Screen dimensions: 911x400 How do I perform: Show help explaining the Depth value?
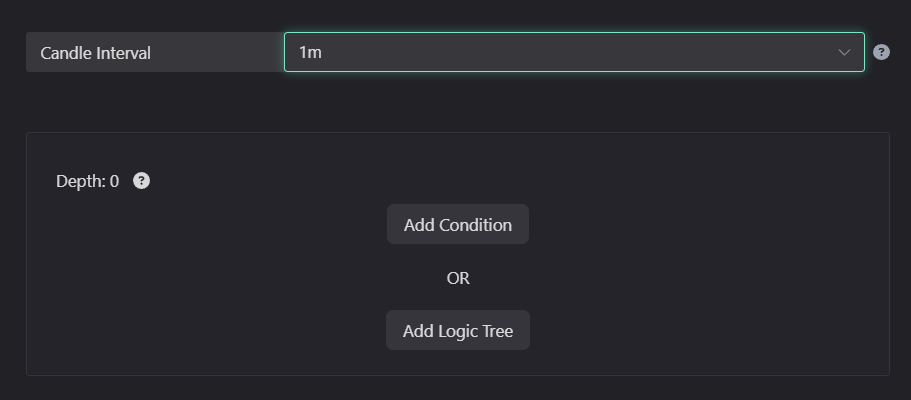pos(141,181)
